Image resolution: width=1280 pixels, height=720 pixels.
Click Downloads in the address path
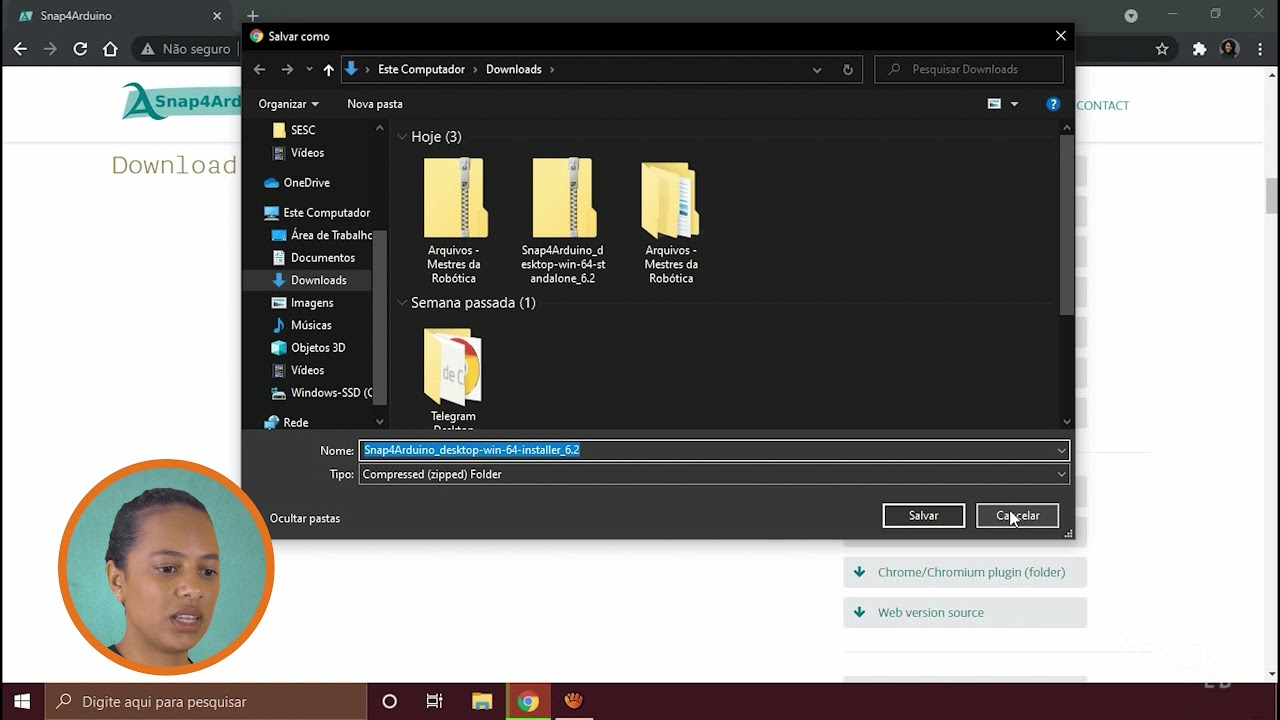coord(514,70)
